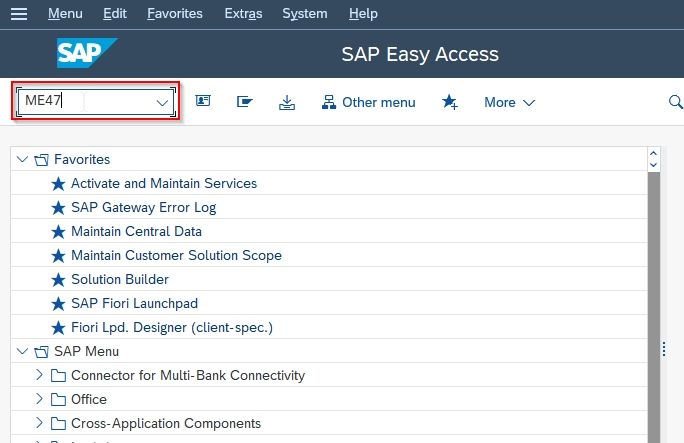Select Solution Builder favorite

tap(120, 279)
